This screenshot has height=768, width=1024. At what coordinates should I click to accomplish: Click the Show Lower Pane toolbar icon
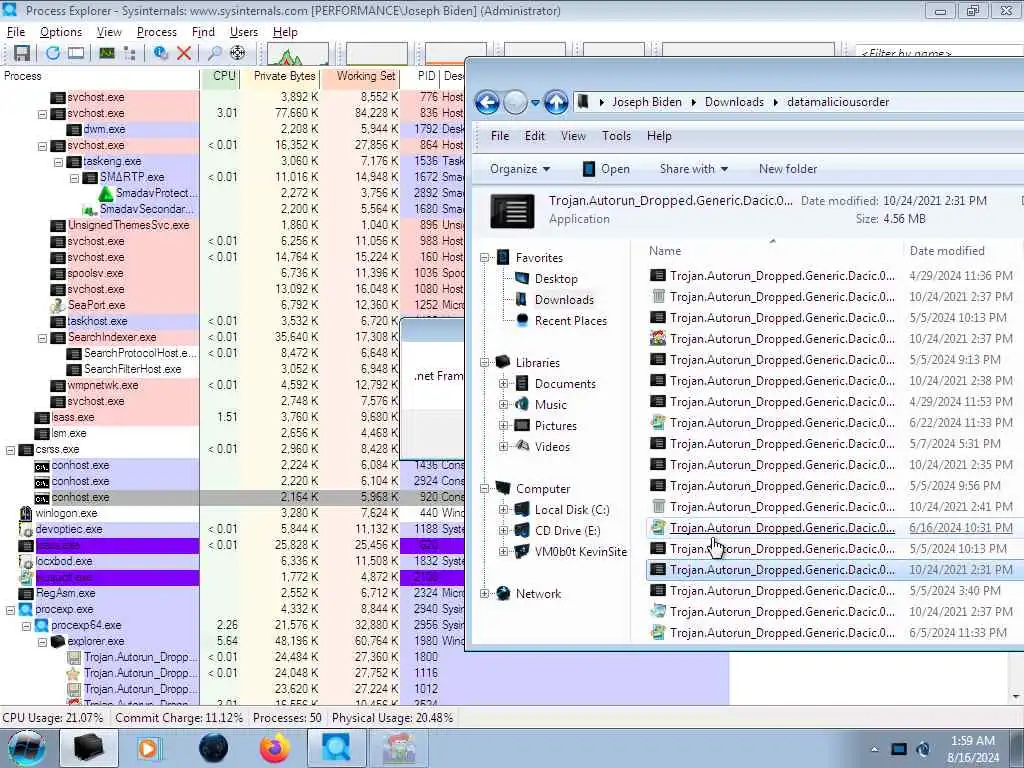[76, 53]
